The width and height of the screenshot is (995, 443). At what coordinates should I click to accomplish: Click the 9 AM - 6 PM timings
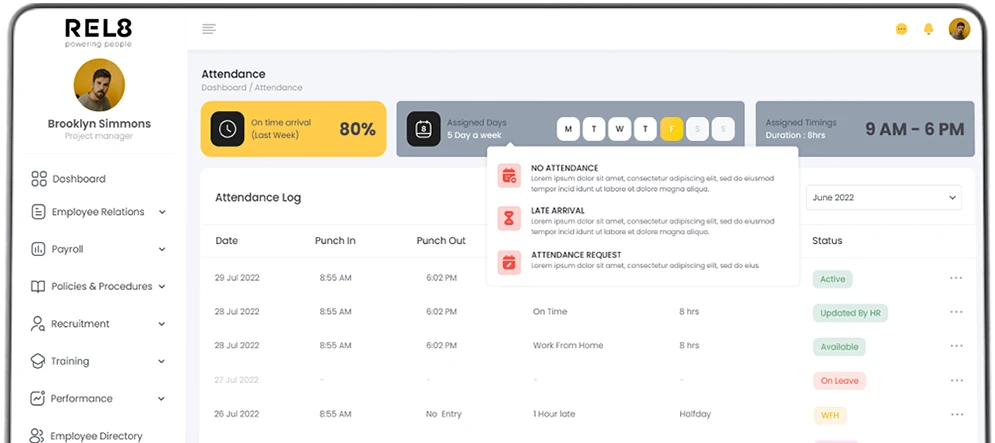(x=914, y=129)
